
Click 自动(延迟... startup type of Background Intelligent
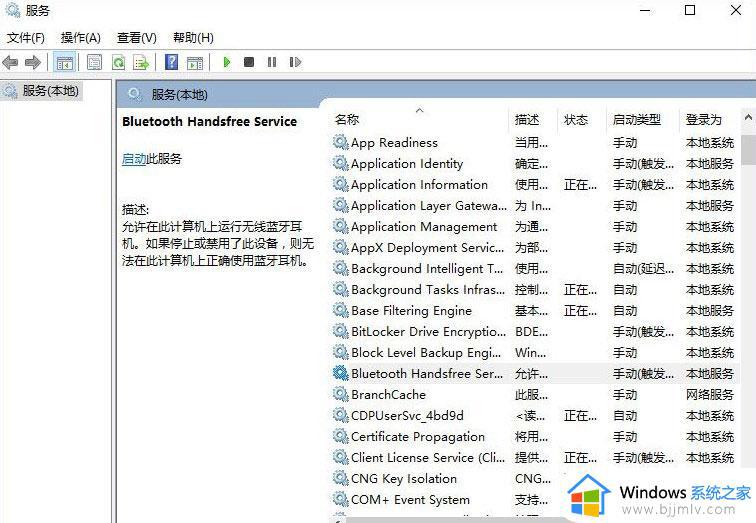[x=643, y=268]
